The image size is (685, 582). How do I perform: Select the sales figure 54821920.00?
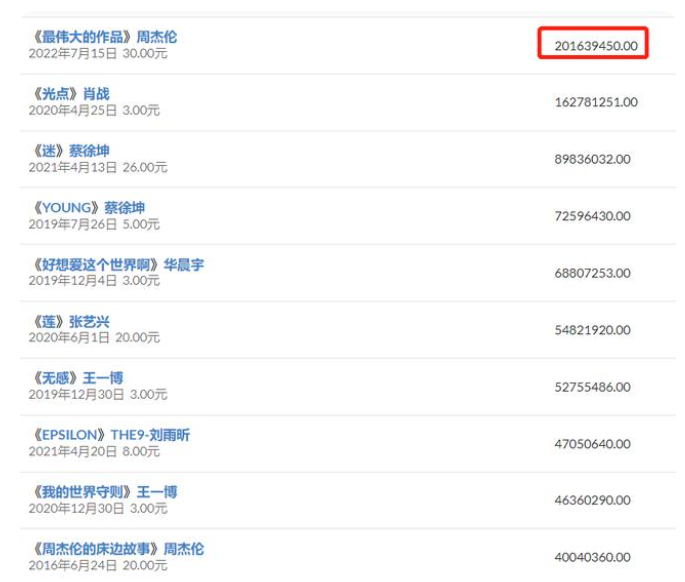point(592,330)
